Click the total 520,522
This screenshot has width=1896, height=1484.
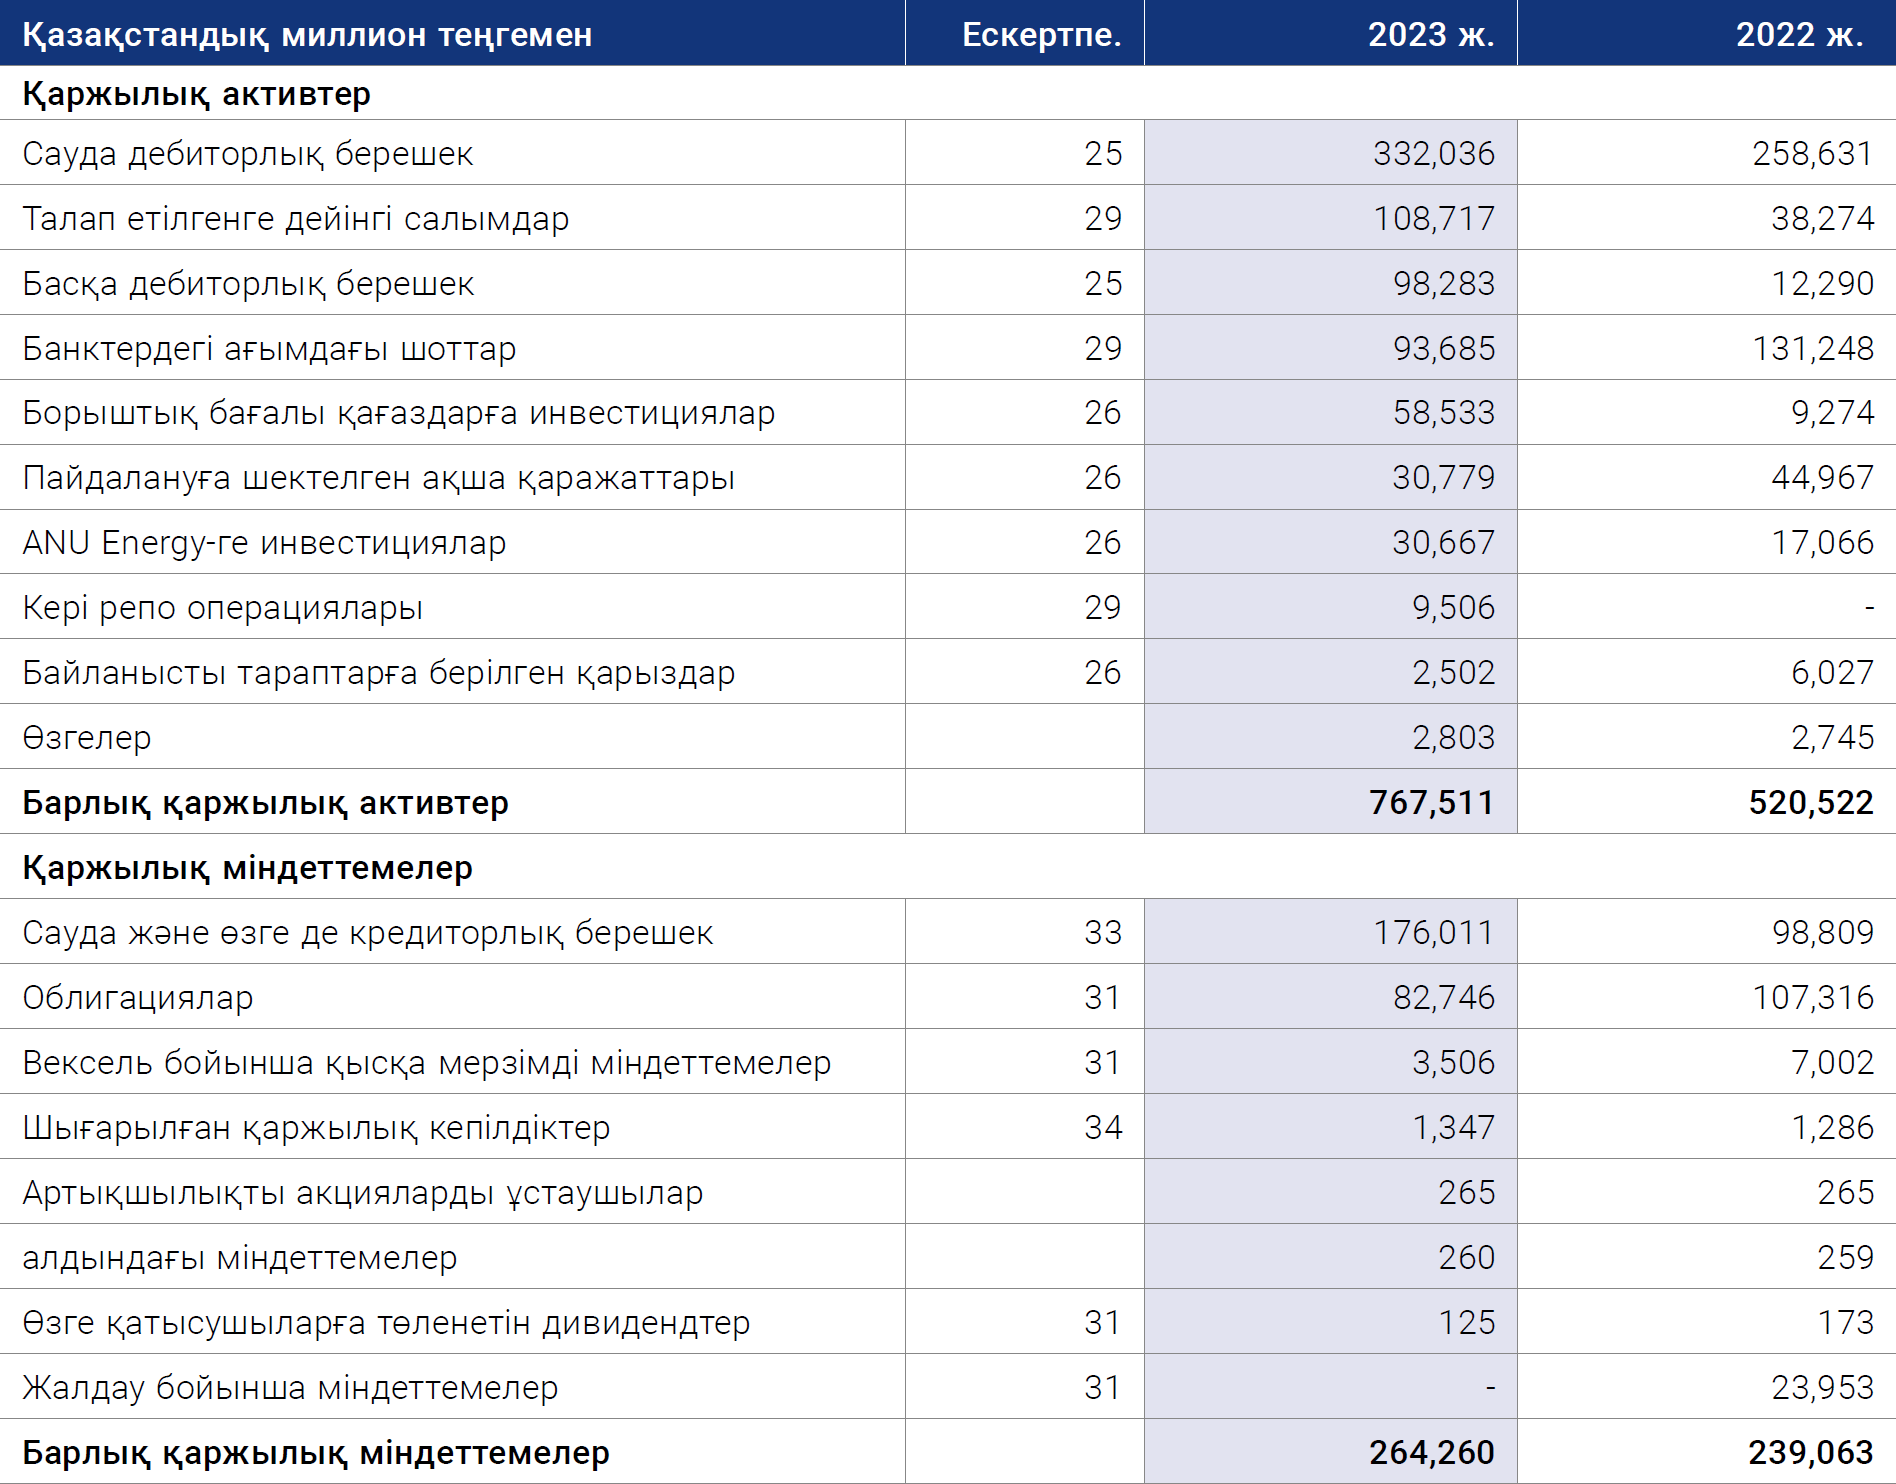[1811, 803]
